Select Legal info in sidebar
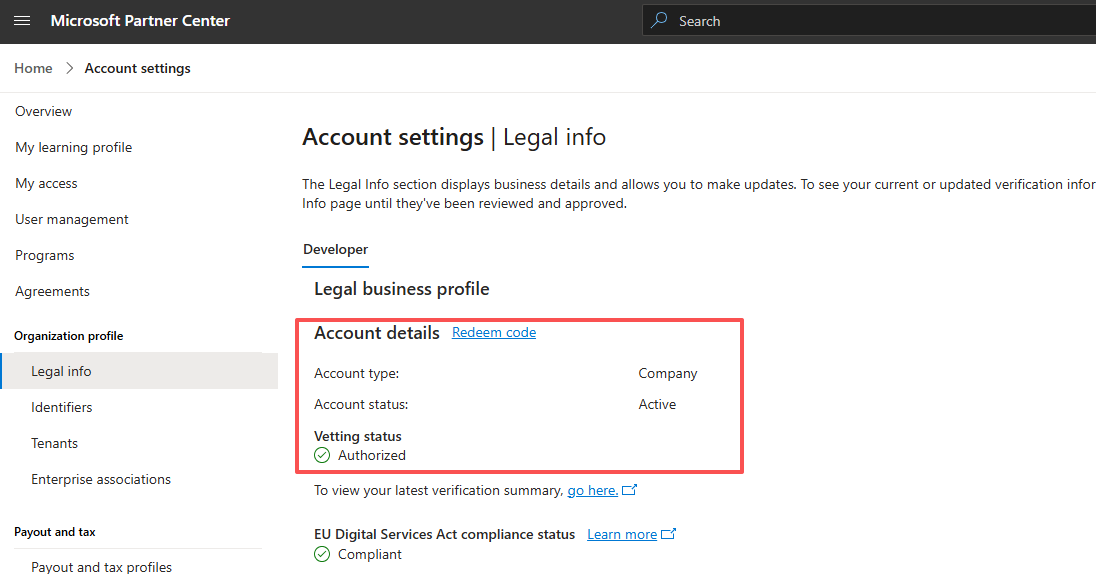This screenshot has height=574, width=1096. pos(140,371)
